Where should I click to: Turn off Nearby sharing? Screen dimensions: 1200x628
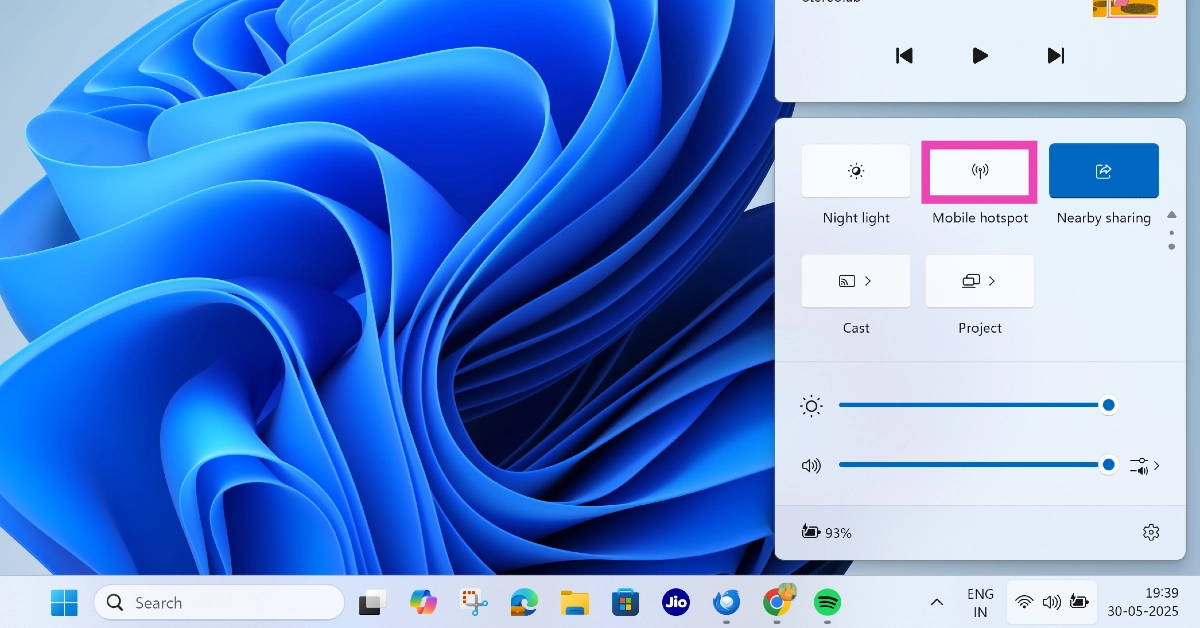click(1104, 171)
